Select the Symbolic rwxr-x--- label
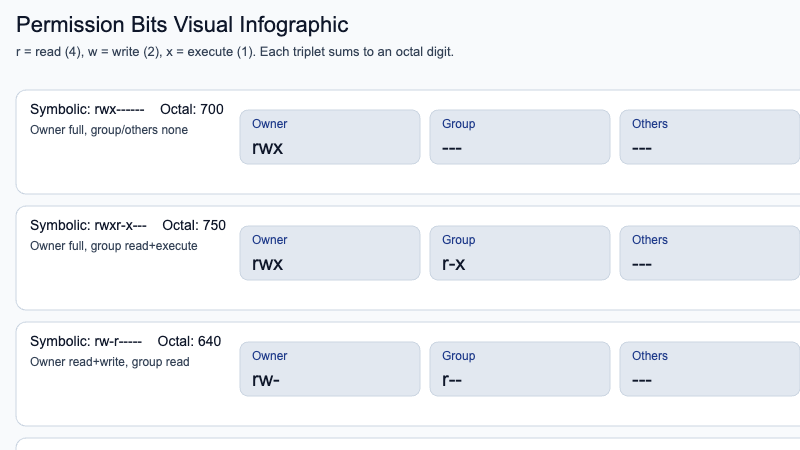Image resolution: width=800 pixels, height=450 pixels. point(89,225)
